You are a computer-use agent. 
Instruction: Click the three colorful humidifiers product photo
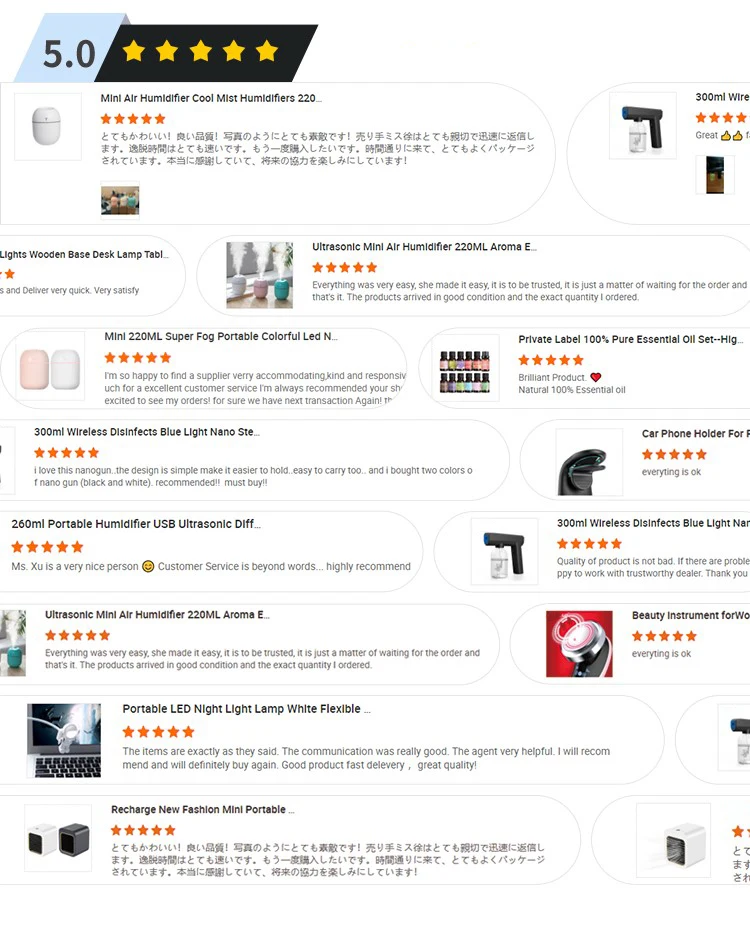pos(259,275)
